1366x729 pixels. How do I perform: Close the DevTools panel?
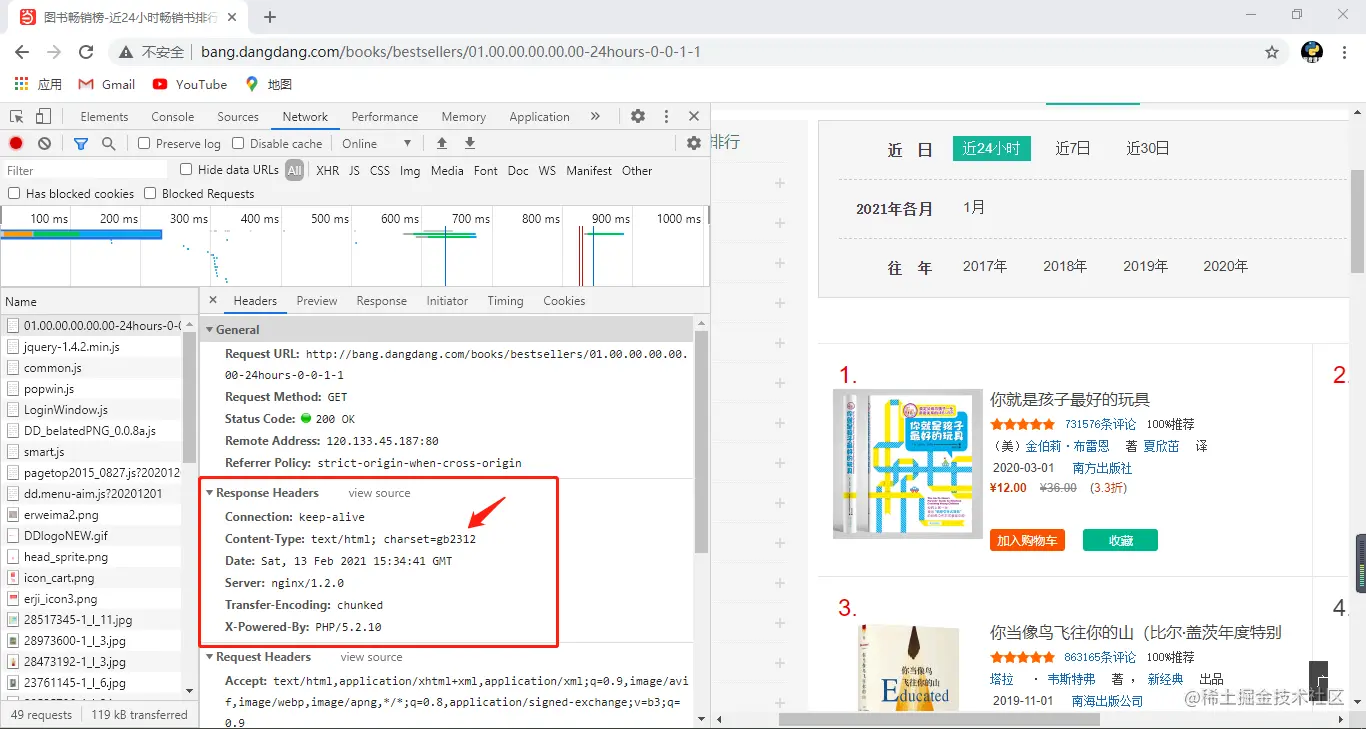click(693, 116)
